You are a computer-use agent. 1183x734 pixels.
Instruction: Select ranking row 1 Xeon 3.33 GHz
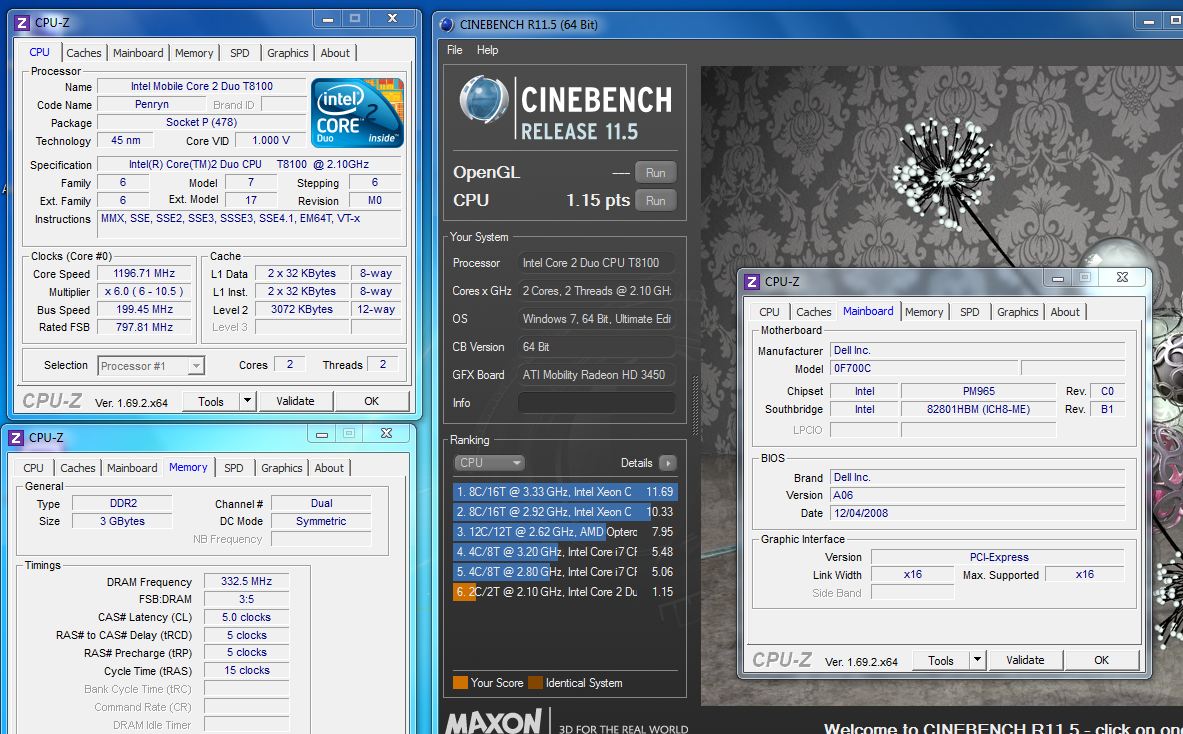[565, 492]
